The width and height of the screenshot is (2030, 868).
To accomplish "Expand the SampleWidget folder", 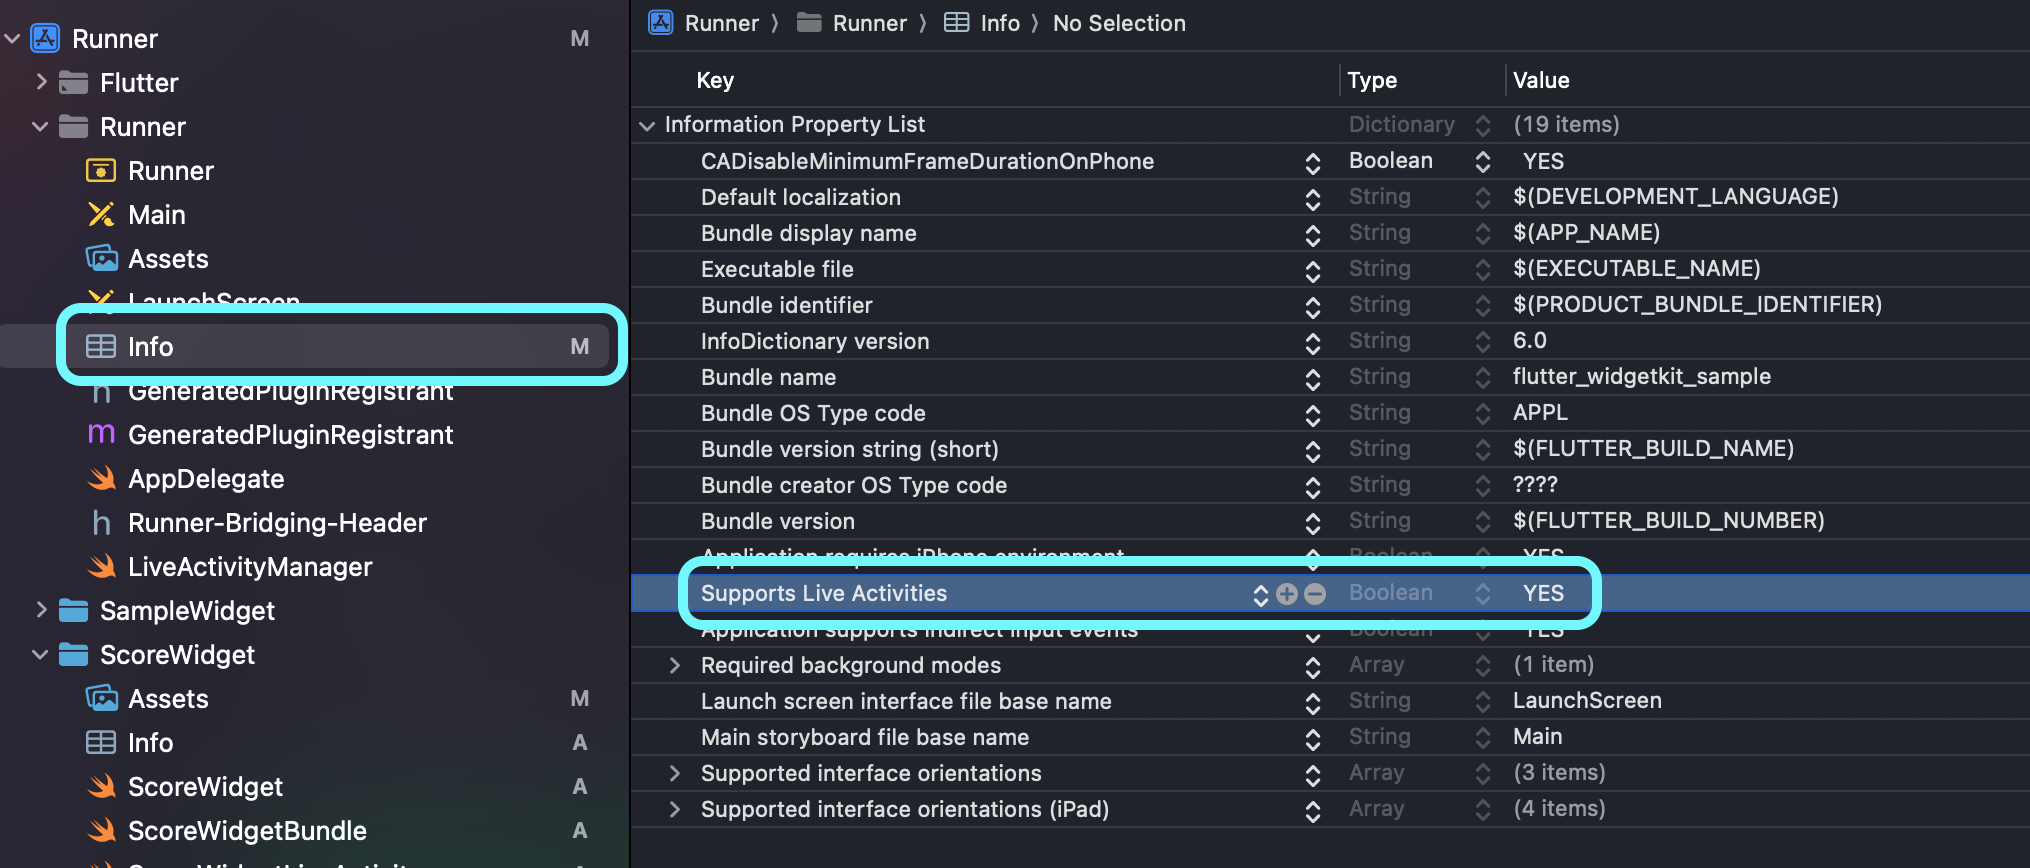I will (41, 610).
